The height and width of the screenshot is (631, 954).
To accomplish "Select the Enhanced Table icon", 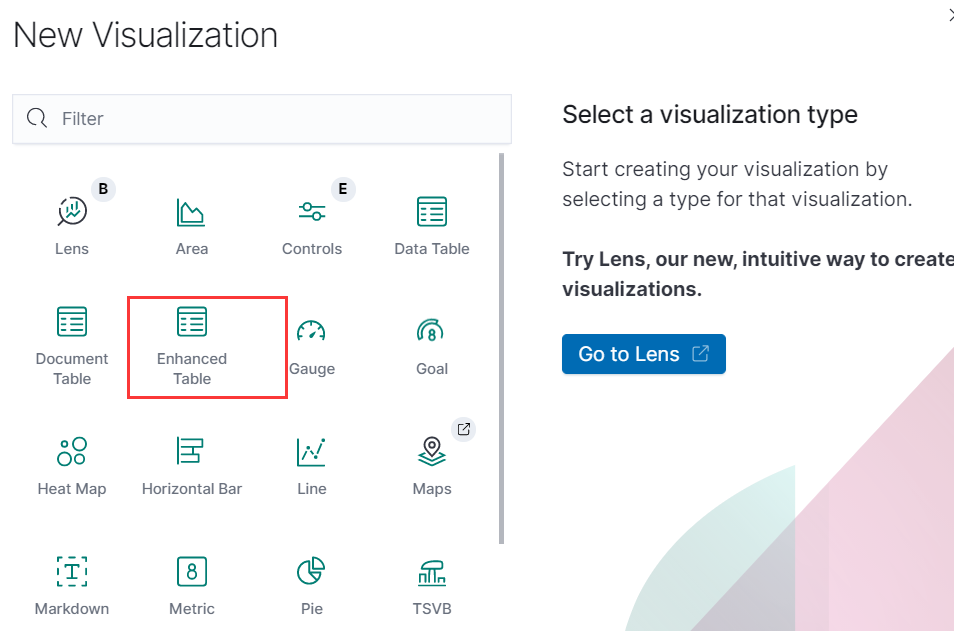I will 192,321.
